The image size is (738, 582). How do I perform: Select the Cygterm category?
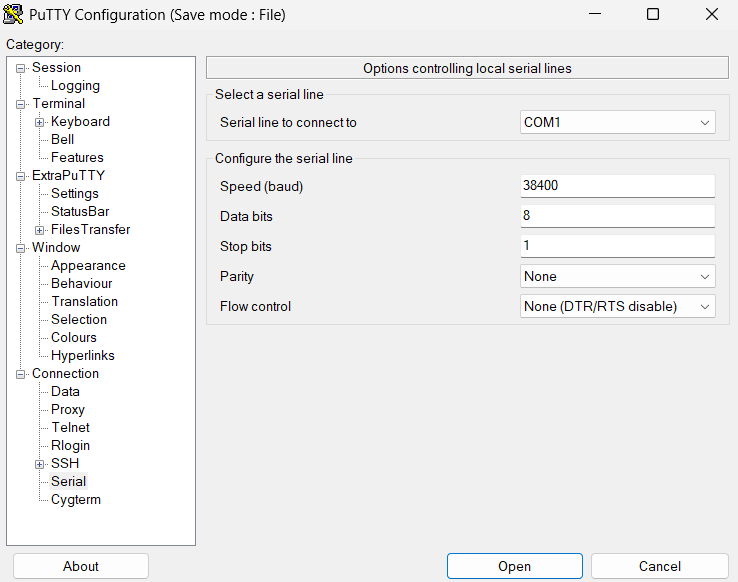click(75, 499)
